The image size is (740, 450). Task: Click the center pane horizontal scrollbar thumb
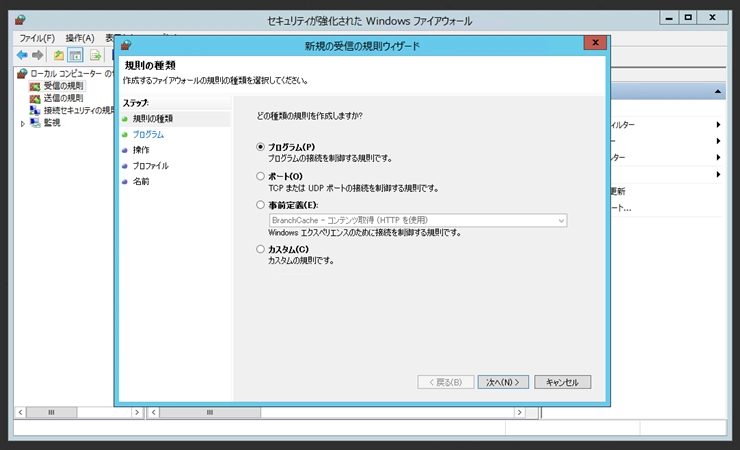click(x=210, y=412)
